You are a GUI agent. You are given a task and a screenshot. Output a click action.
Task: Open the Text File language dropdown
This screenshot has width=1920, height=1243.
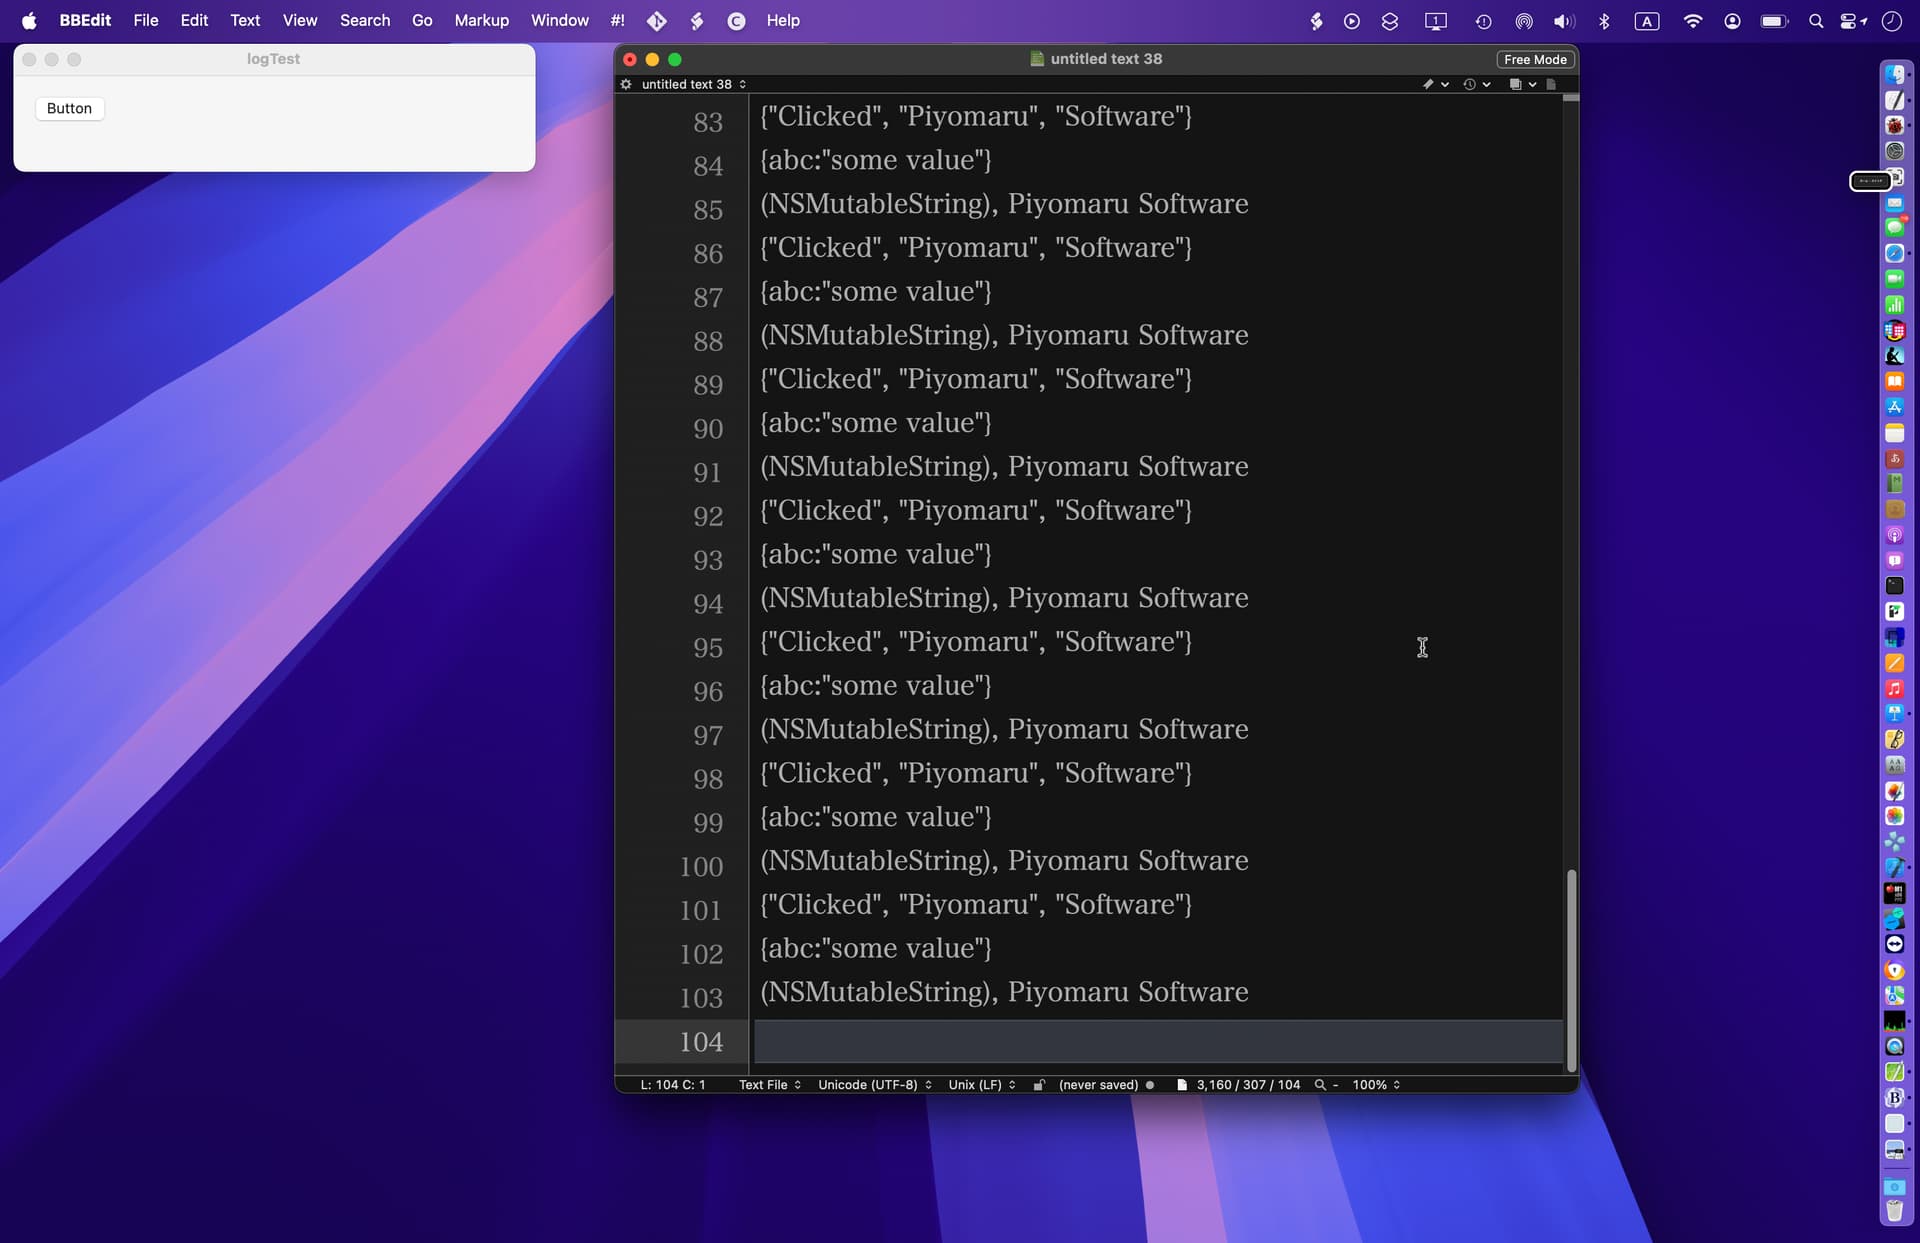point(770,1085)
